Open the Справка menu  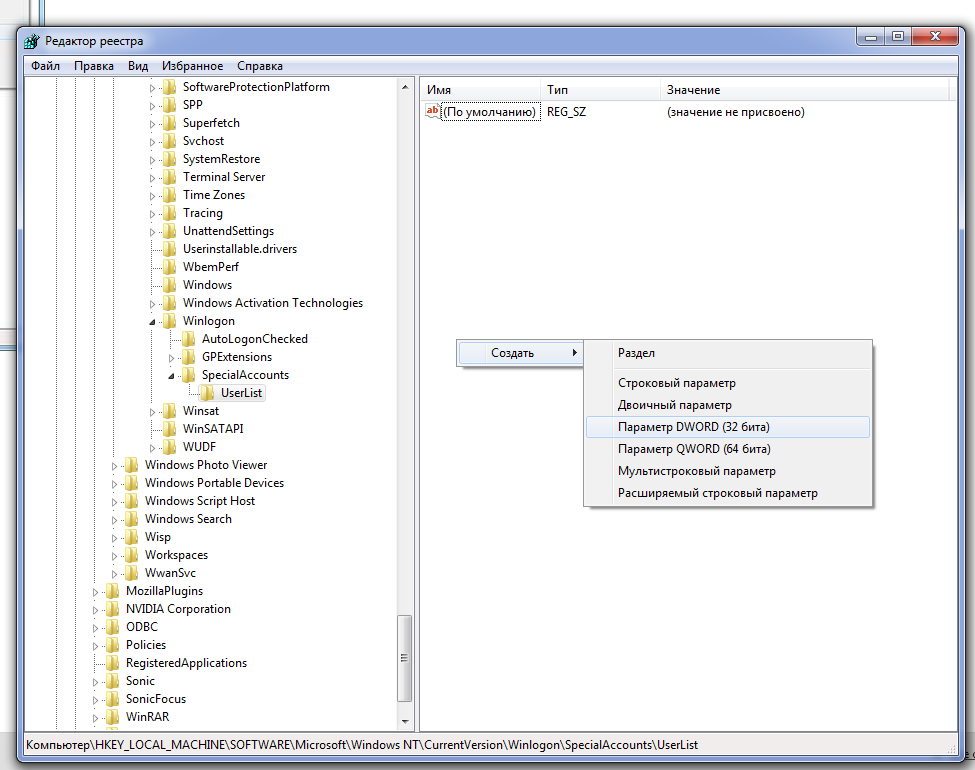point(260,66)
